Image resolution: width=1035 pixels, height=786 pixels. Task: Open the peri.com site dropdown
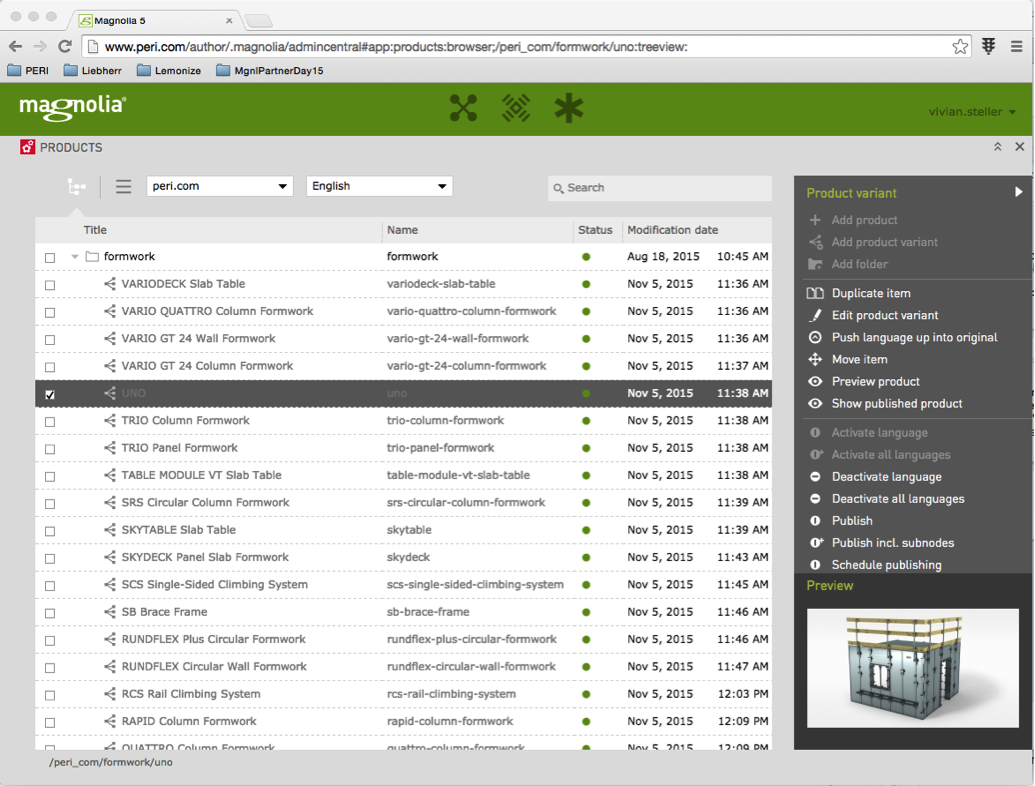[x=219, y=186]
